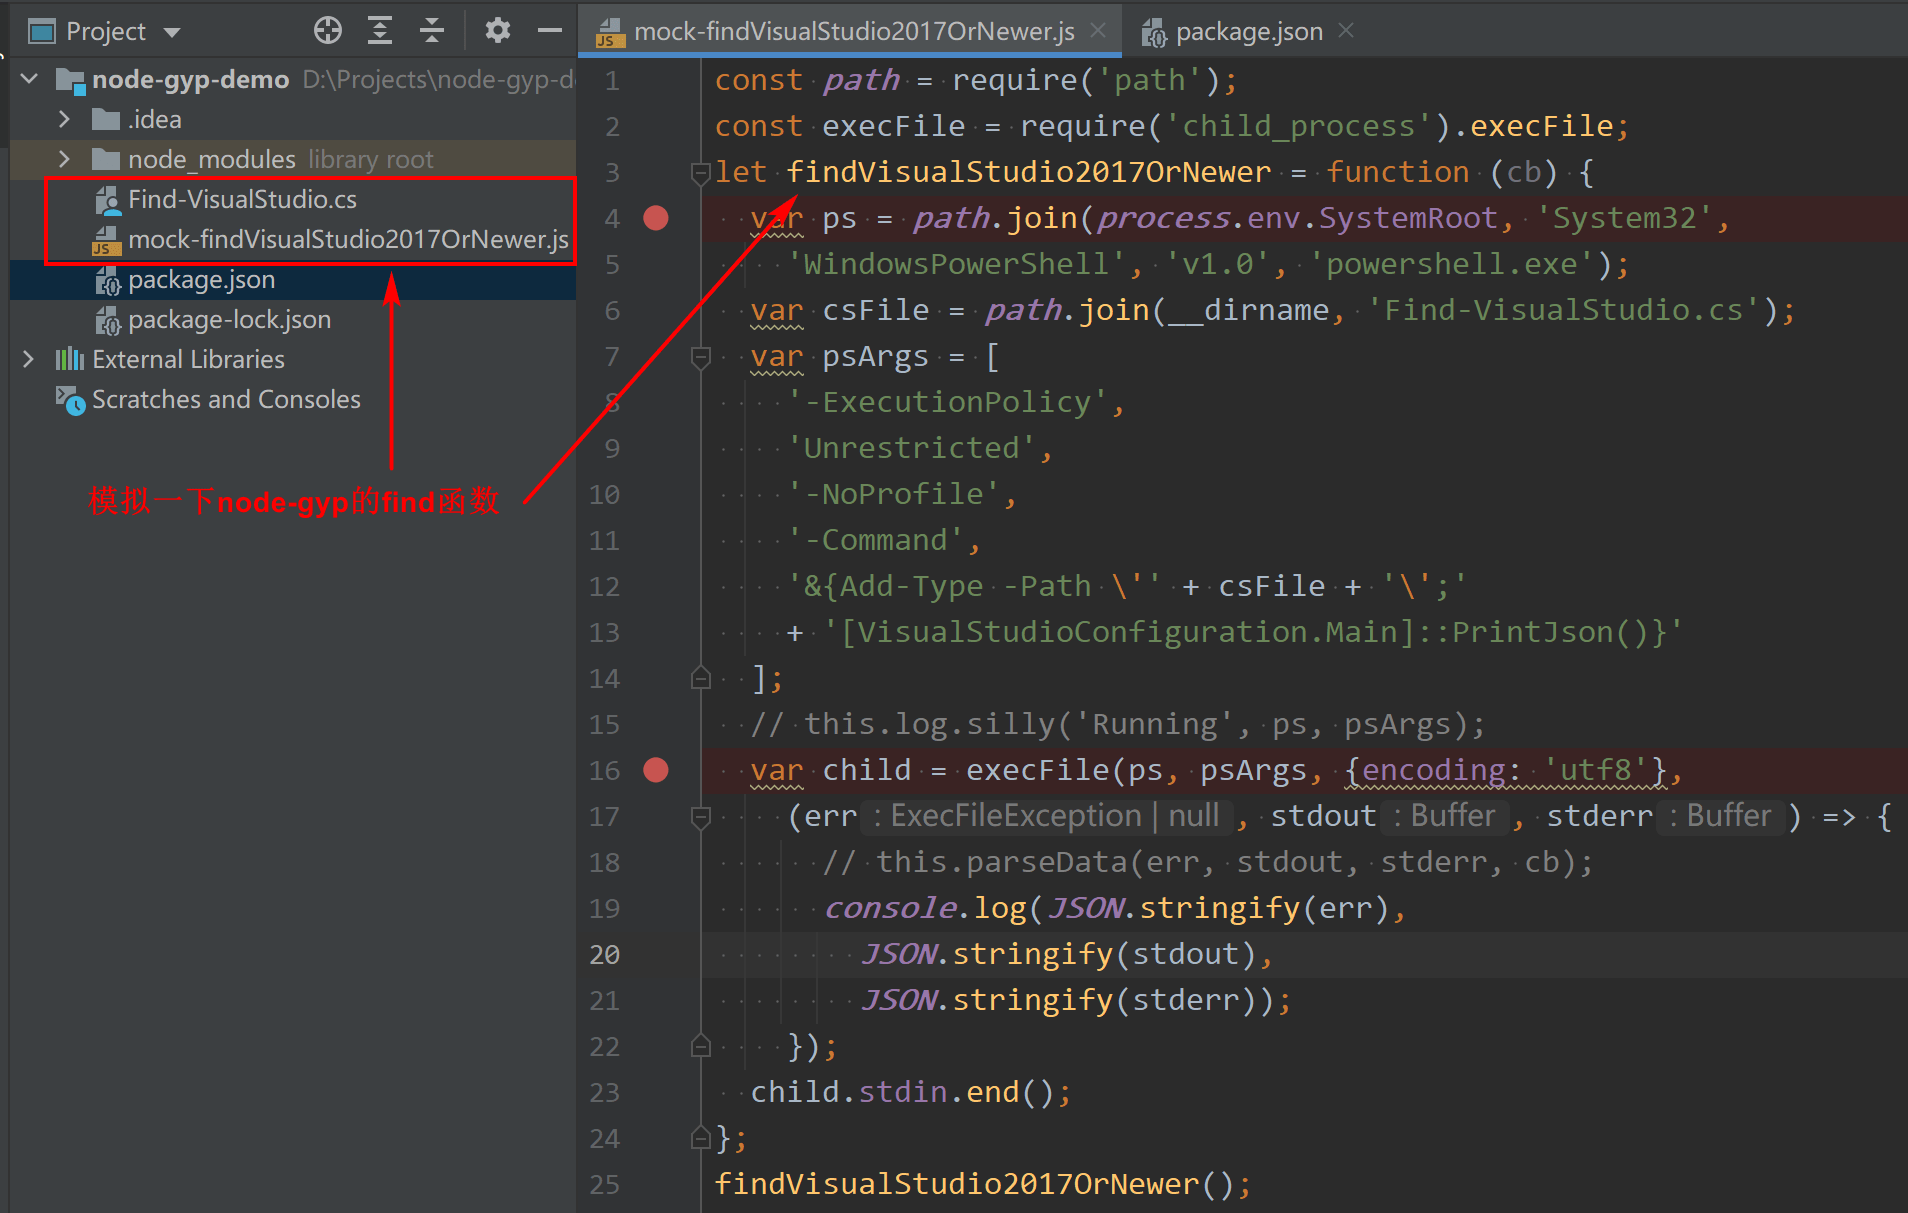Click the locate/select opened file crosshair icon

(328, 31)
